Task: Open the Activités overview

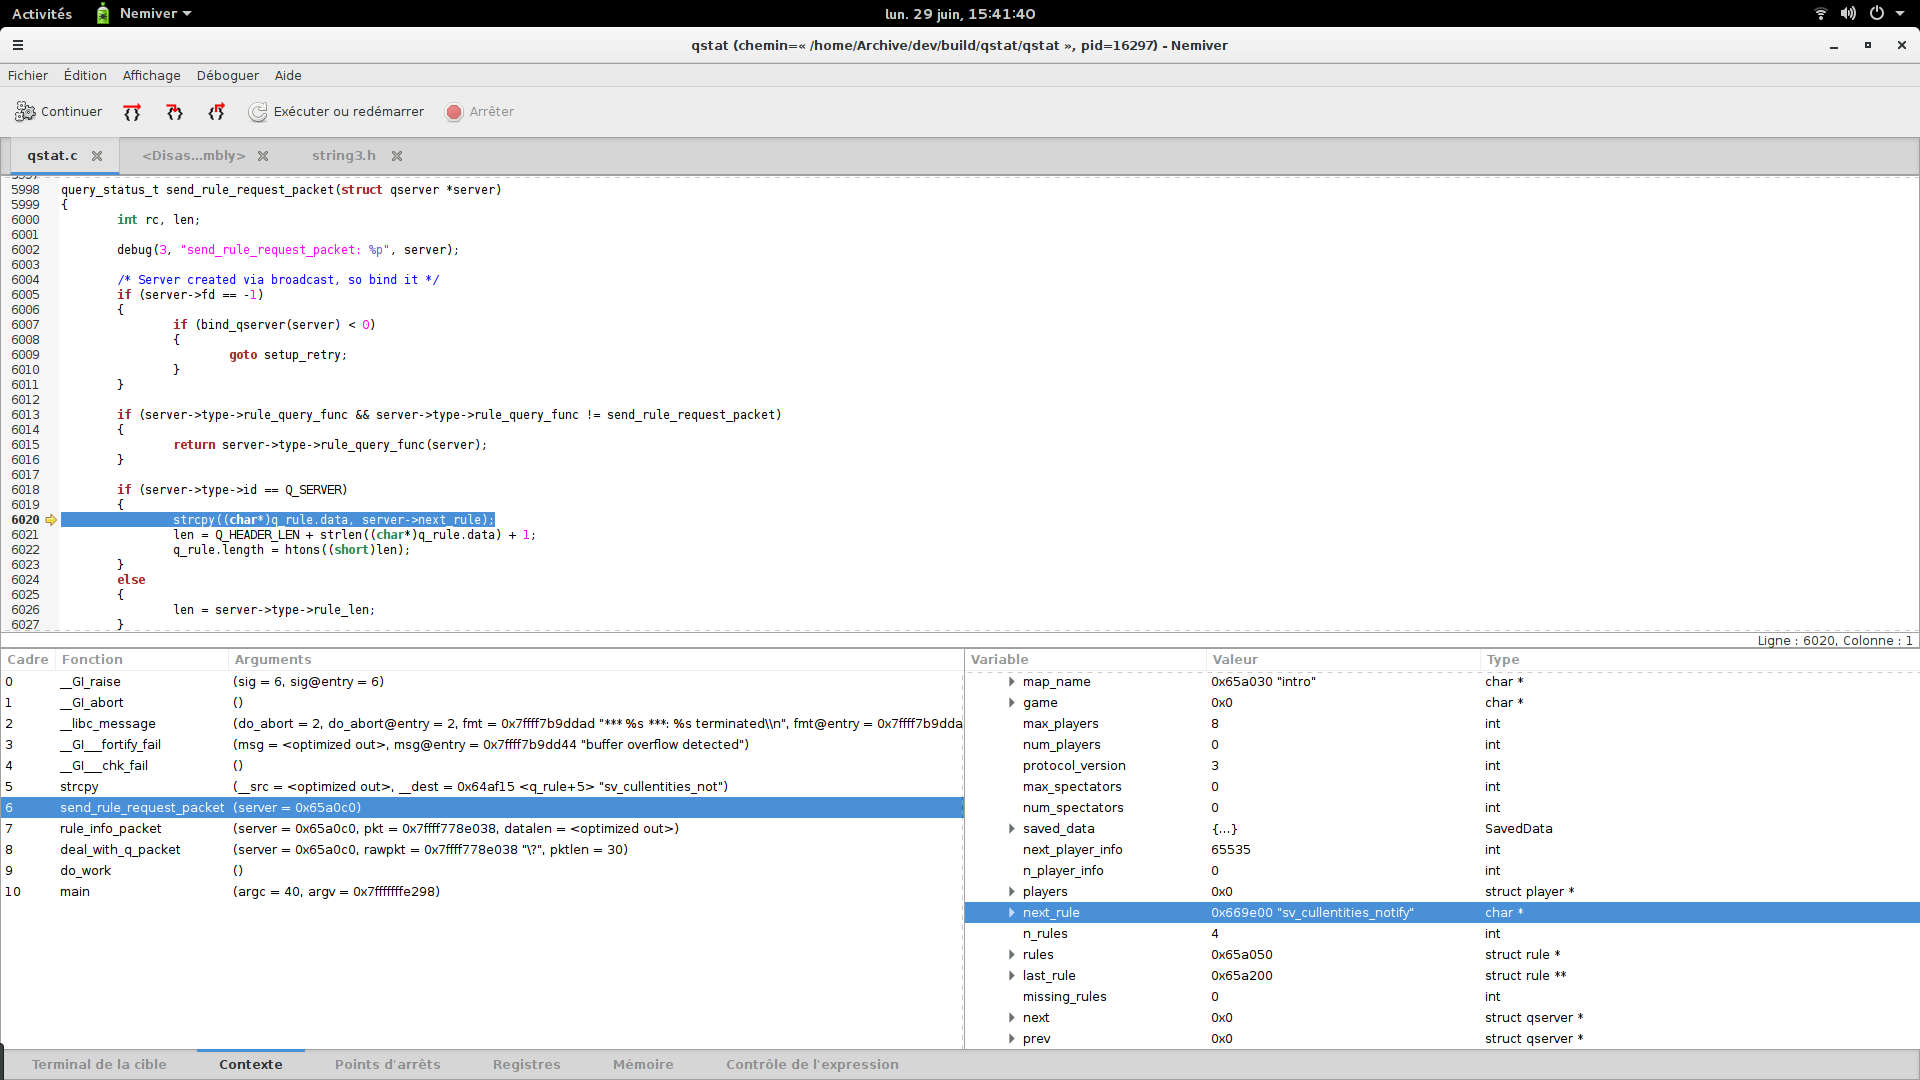Action: pyautogui.click(x=42, y=14)
